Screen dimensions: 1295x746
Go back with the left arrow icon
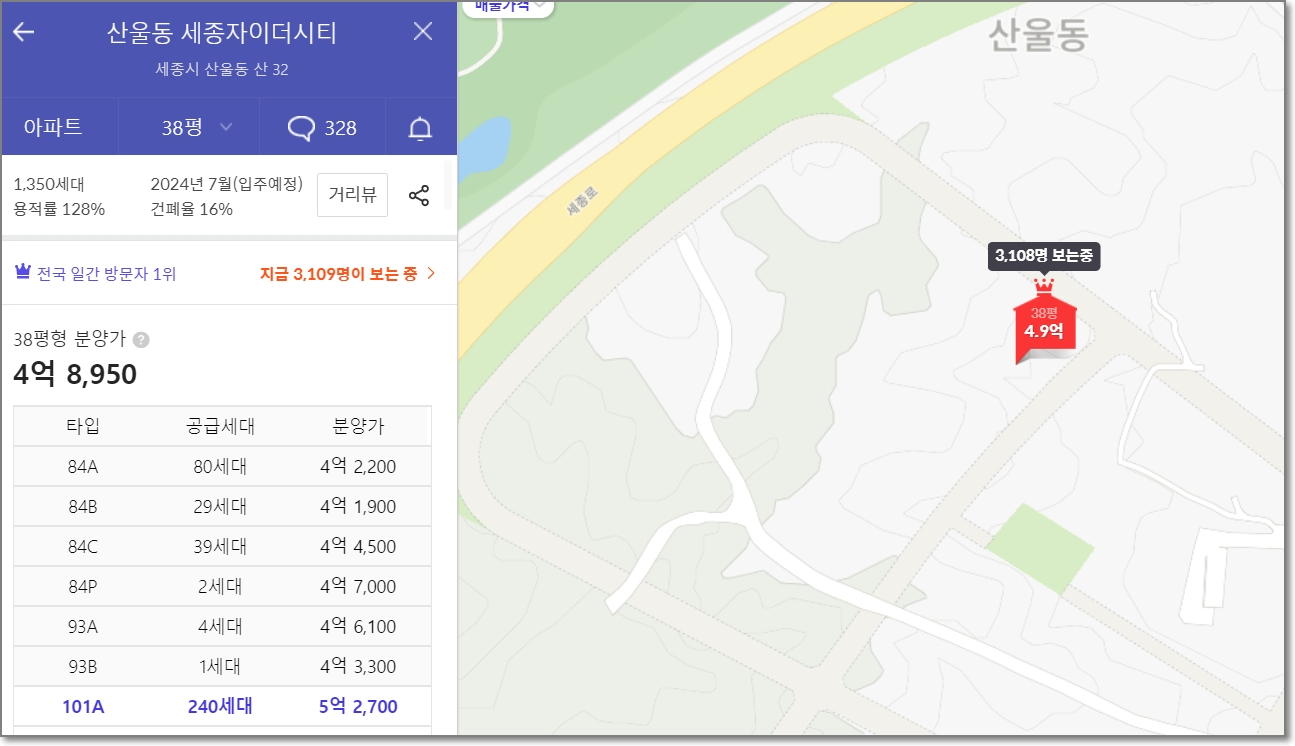pyautogui.click(x=23, y=32)
